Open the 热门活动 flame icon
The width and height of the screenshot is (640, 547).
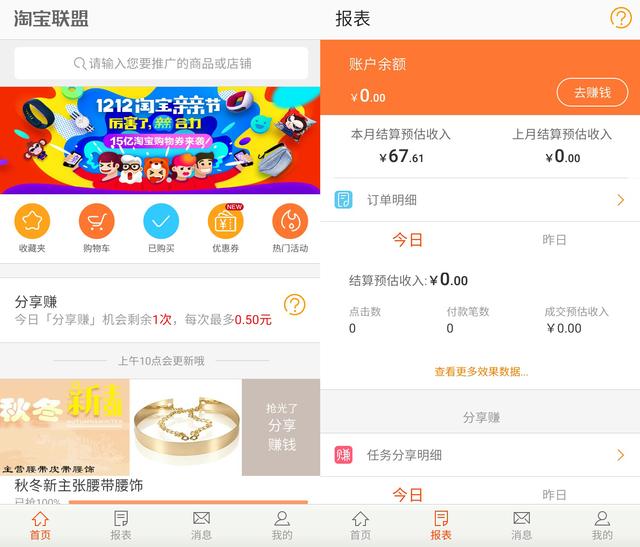290,221
